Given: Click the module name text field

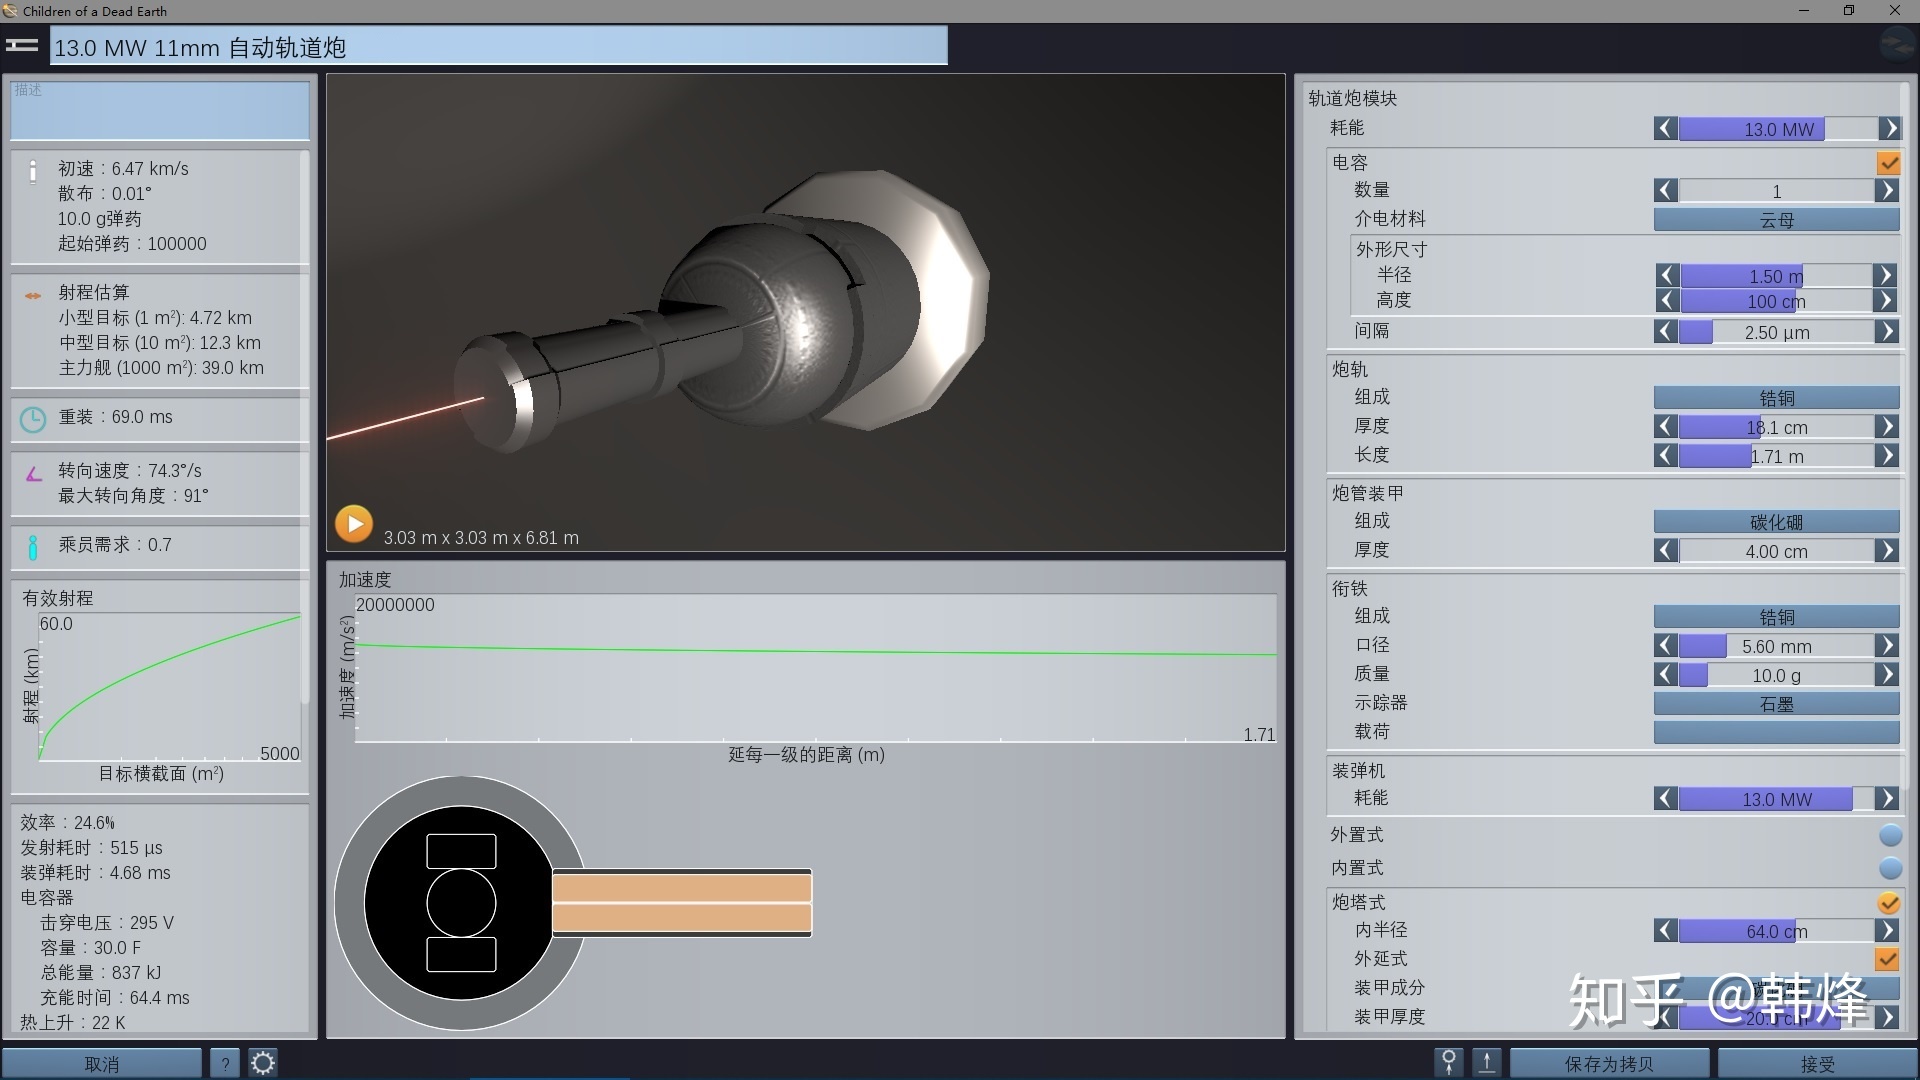Looking at the screenshot, I should (498, 47).
